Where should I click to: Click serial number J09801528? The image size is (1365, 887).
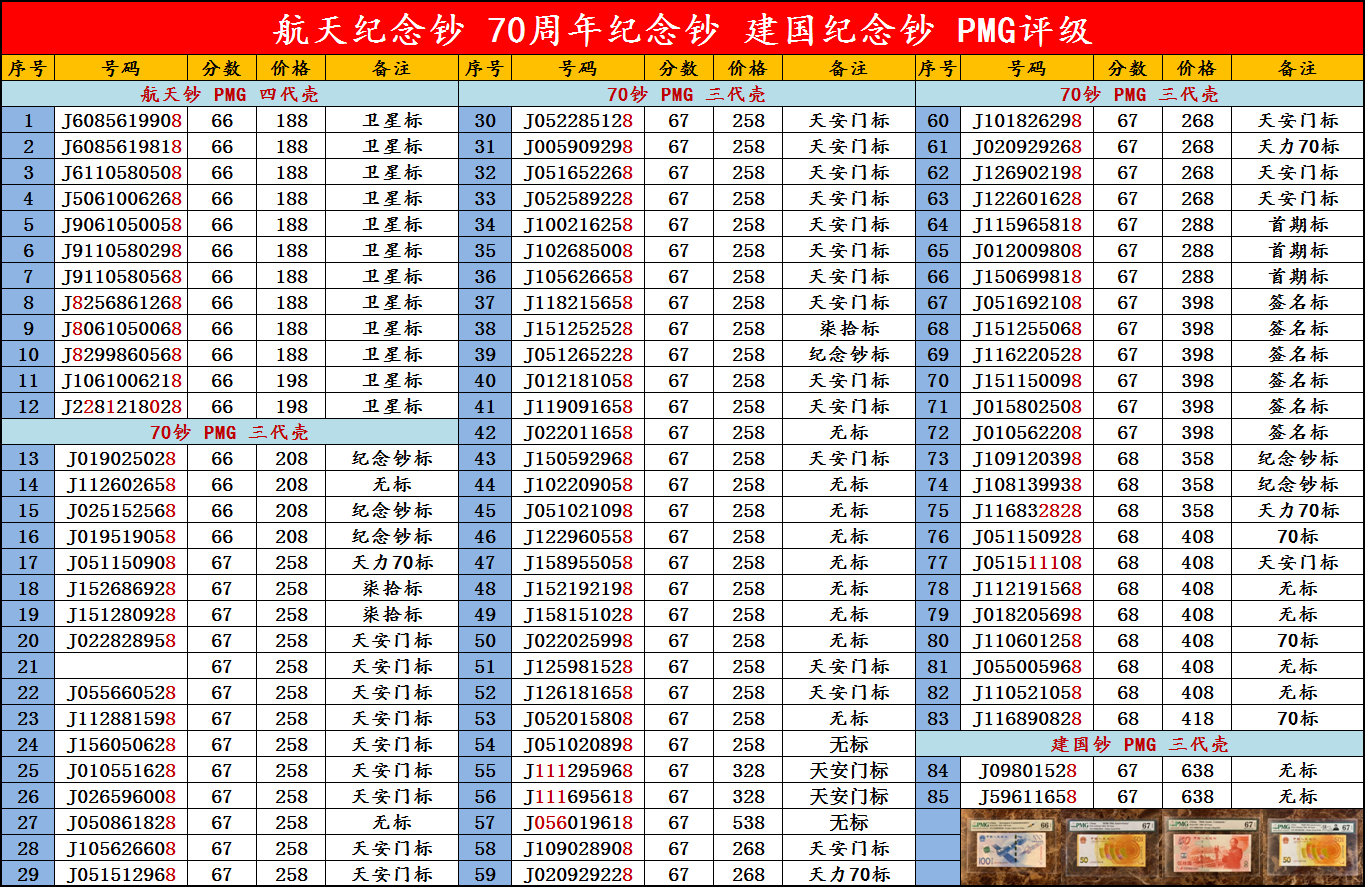[x=1028, y=770]
